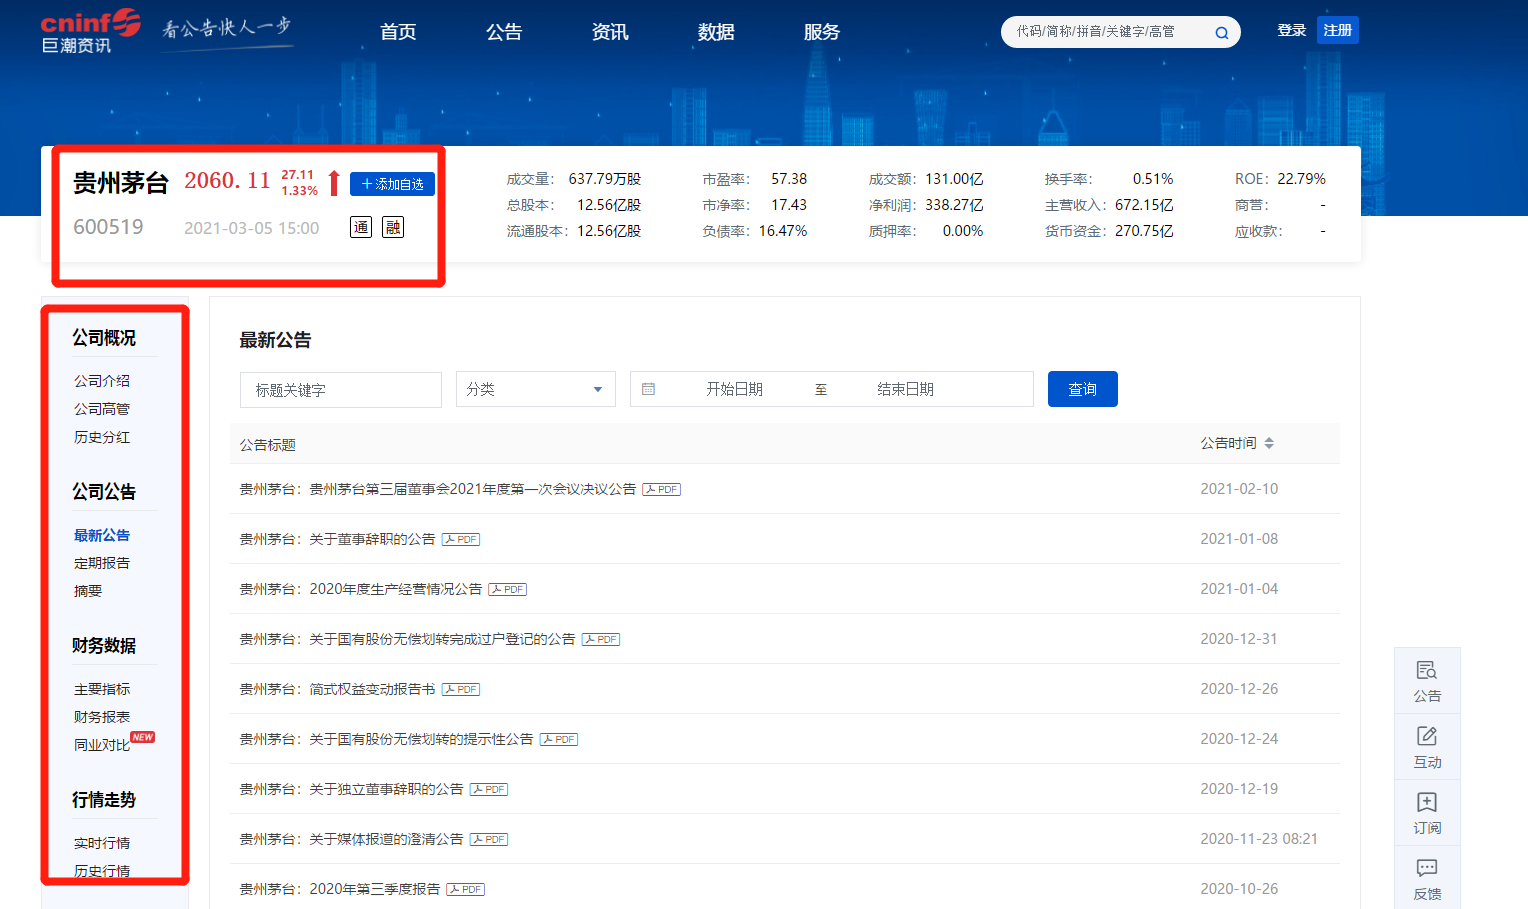
Task: Open PDF icon for 第三届董事会2021年度 announcement
Action: point(661,489)
